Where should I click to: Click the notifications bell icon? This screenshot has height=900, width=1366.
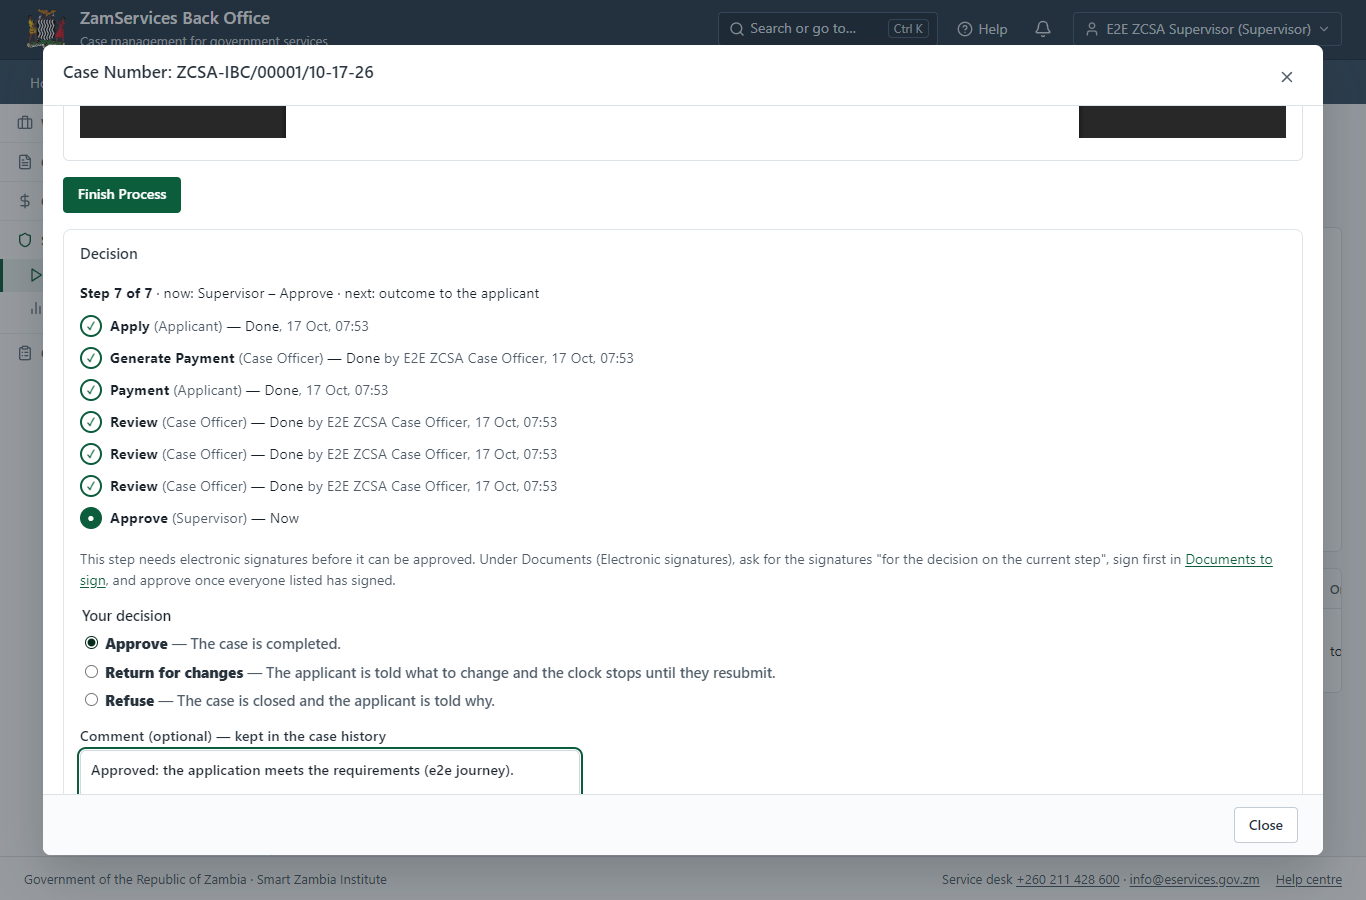[x=1043, y=29]
